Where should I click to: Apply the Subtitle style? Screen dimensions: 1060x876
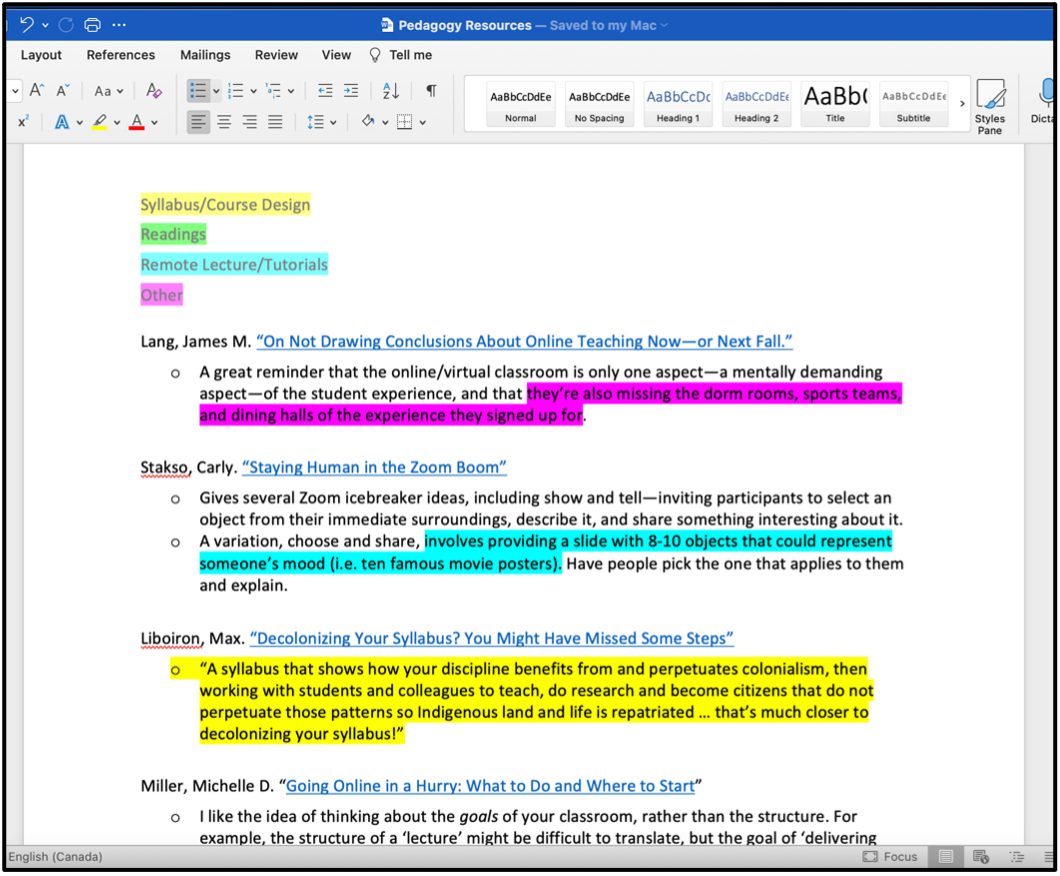pyautogui.click(x=913, y=104)
